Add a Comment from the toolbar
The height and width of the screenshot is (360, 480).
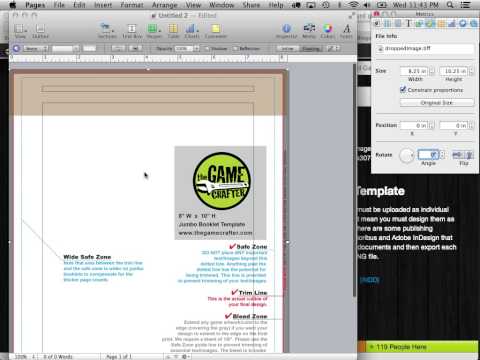coord(216,31)
